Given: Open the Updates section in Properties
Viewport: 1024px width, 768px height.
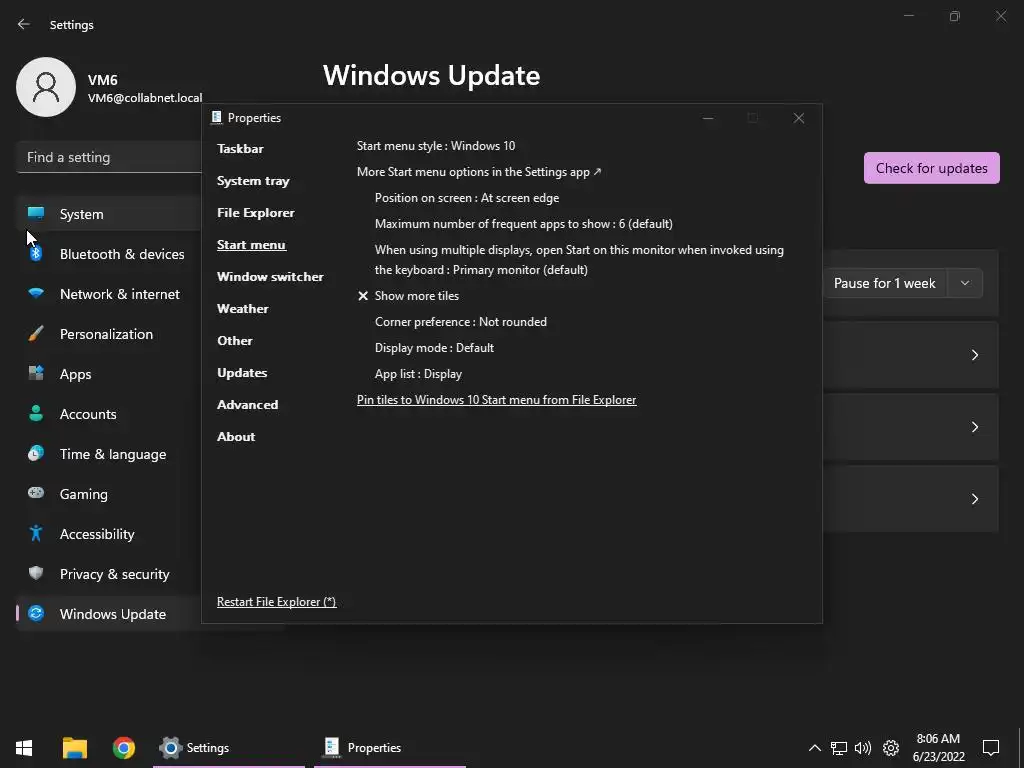Looking at the screenshot, I should [x=242, y=372].
